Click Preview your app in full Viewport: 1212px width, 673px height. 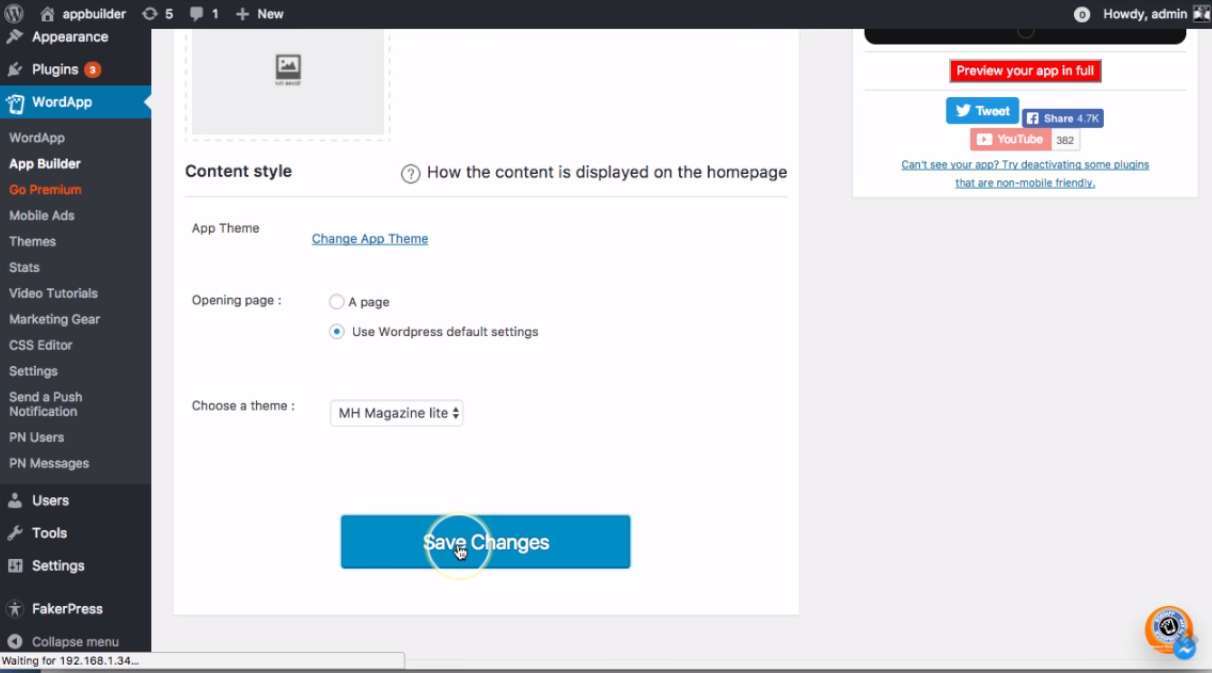1025,71
